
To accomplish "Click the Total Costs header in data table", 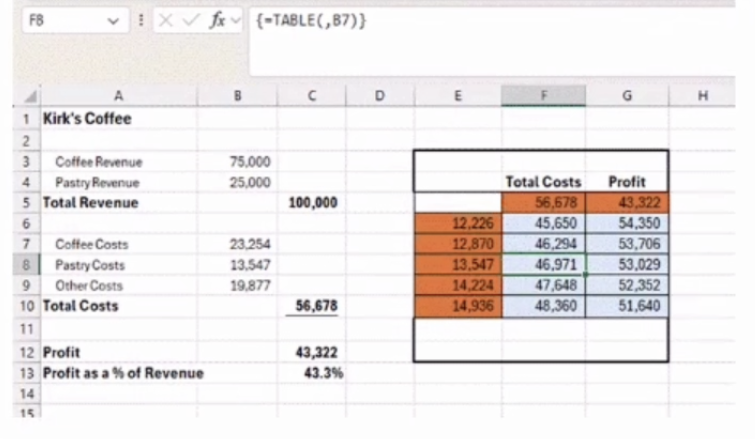I will (543, 182).
